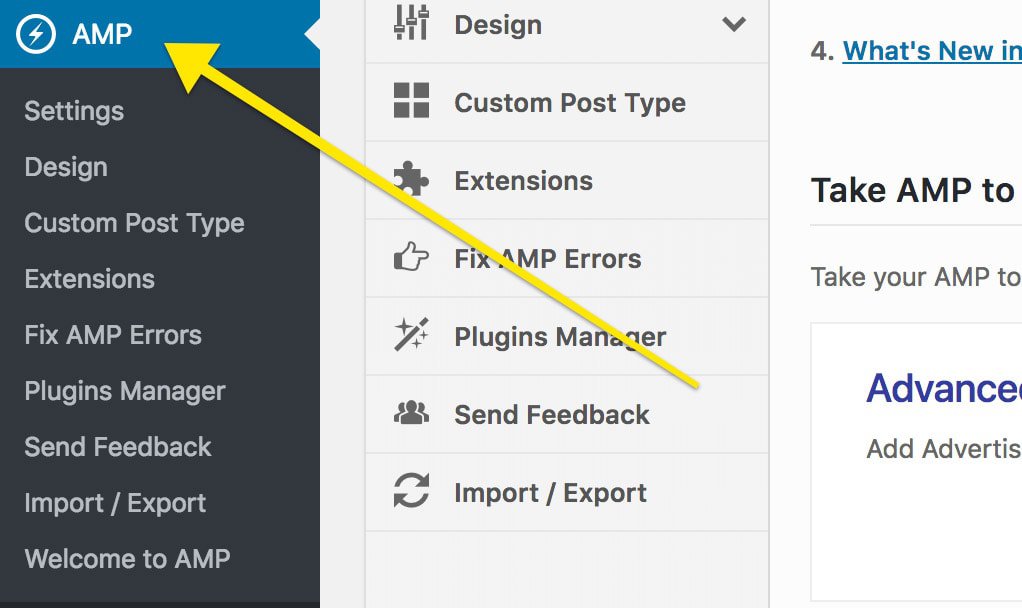The image size is (1022, 608).
Task: Open Welcome to AMP sidebar item
Action: pyautogui.click(x=127, y=559)
